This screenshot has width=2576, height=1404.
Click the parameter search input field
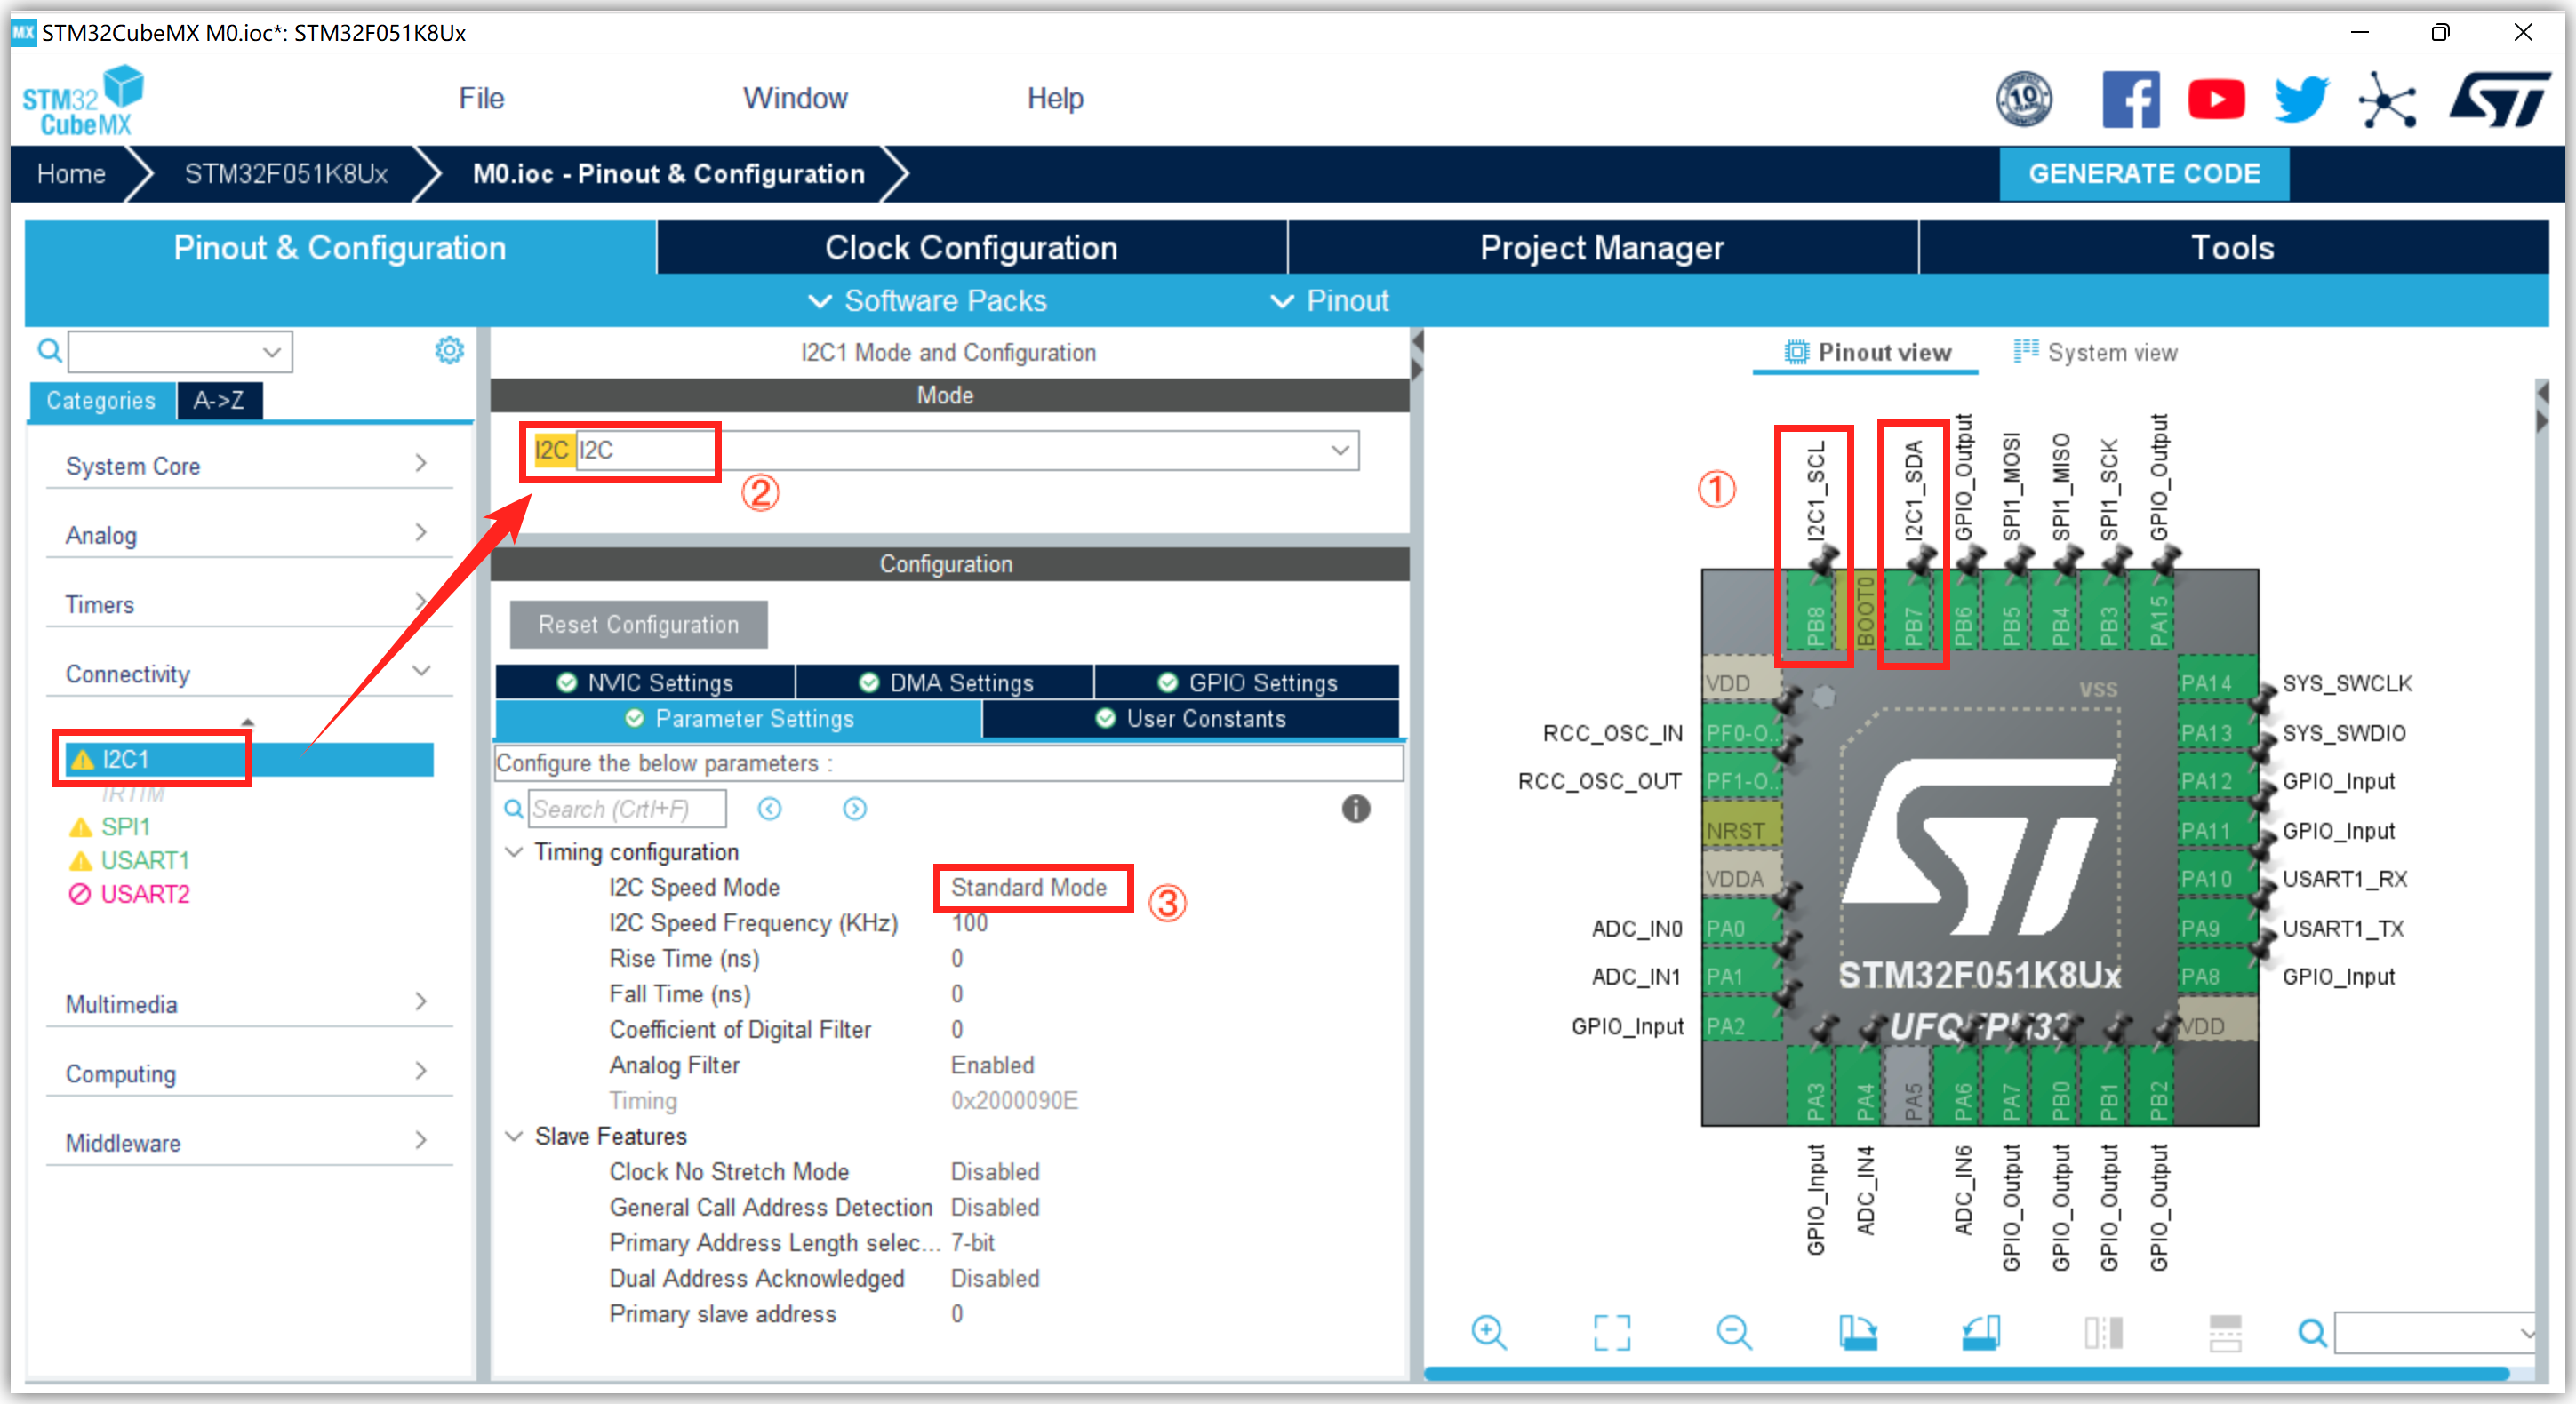tap(626, 808)
